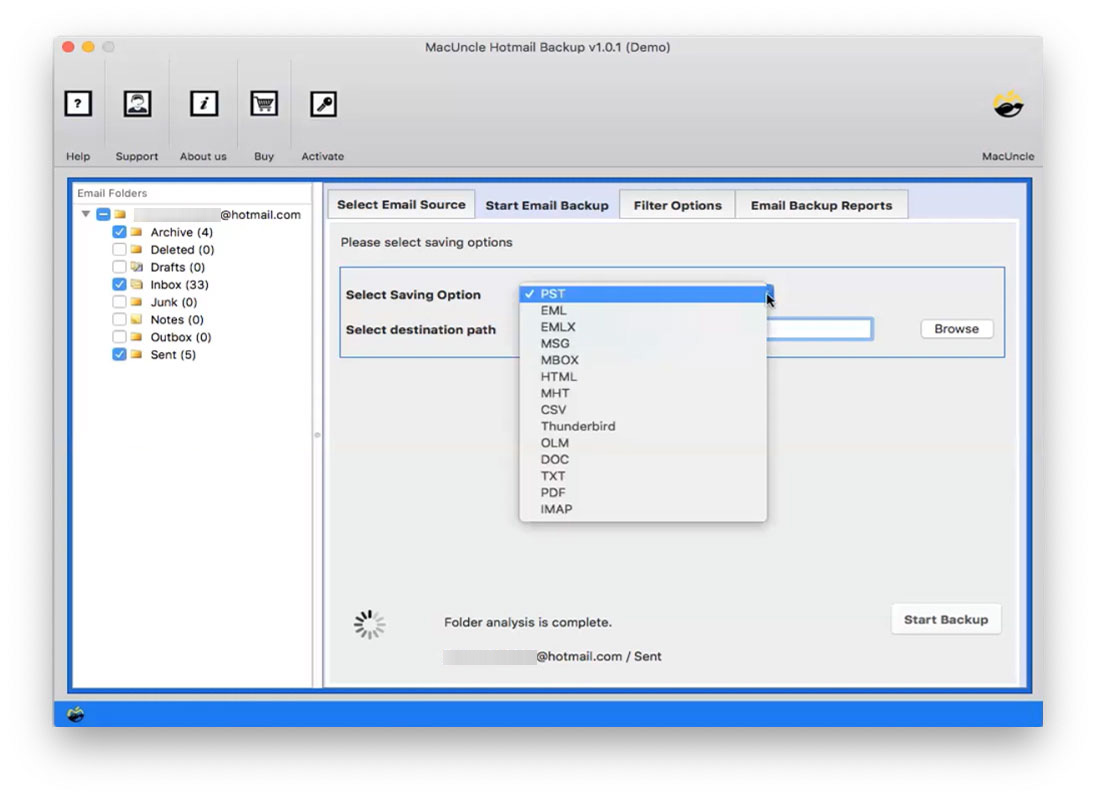Choose PDF as the saving format

tap(552, 492)
